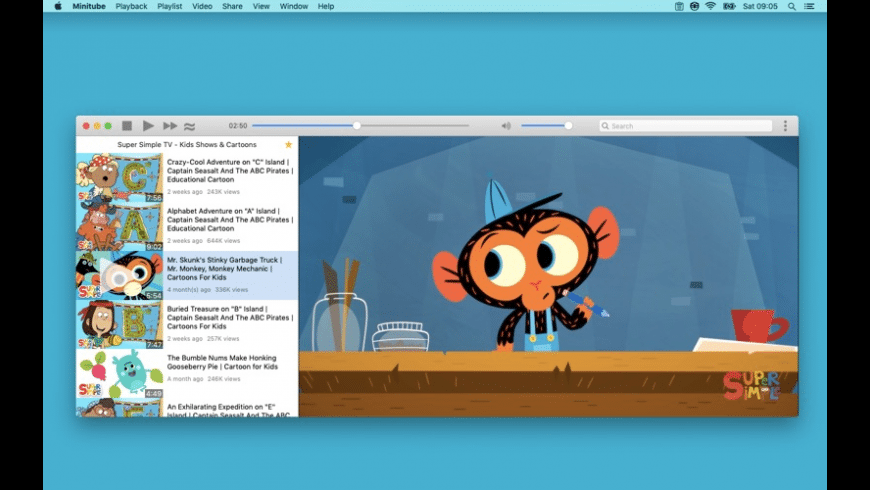Click the Alphabet Adventure on "A" Island title
The height and width of the screenshot is (490, 870).
[x=230, y=220]
